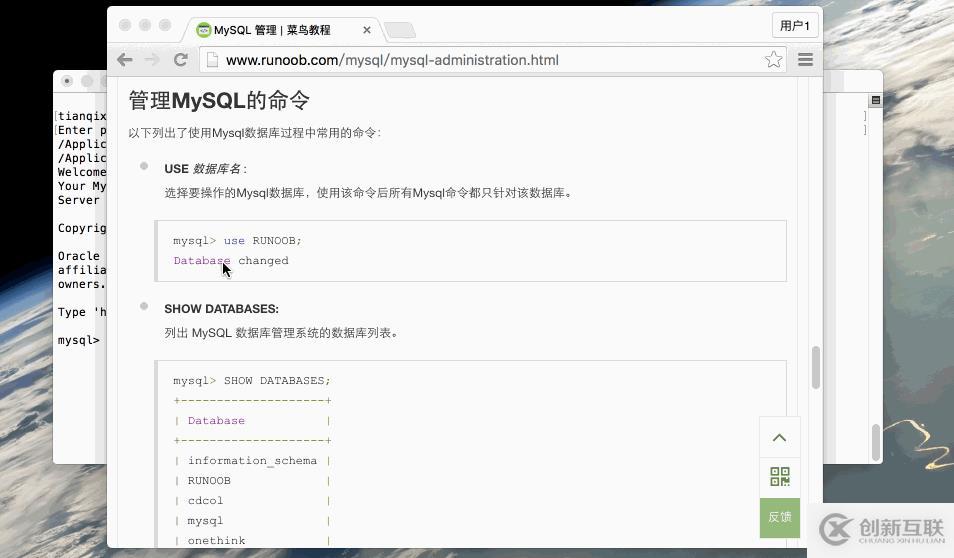Click the browser back arrow

point(125,60)
